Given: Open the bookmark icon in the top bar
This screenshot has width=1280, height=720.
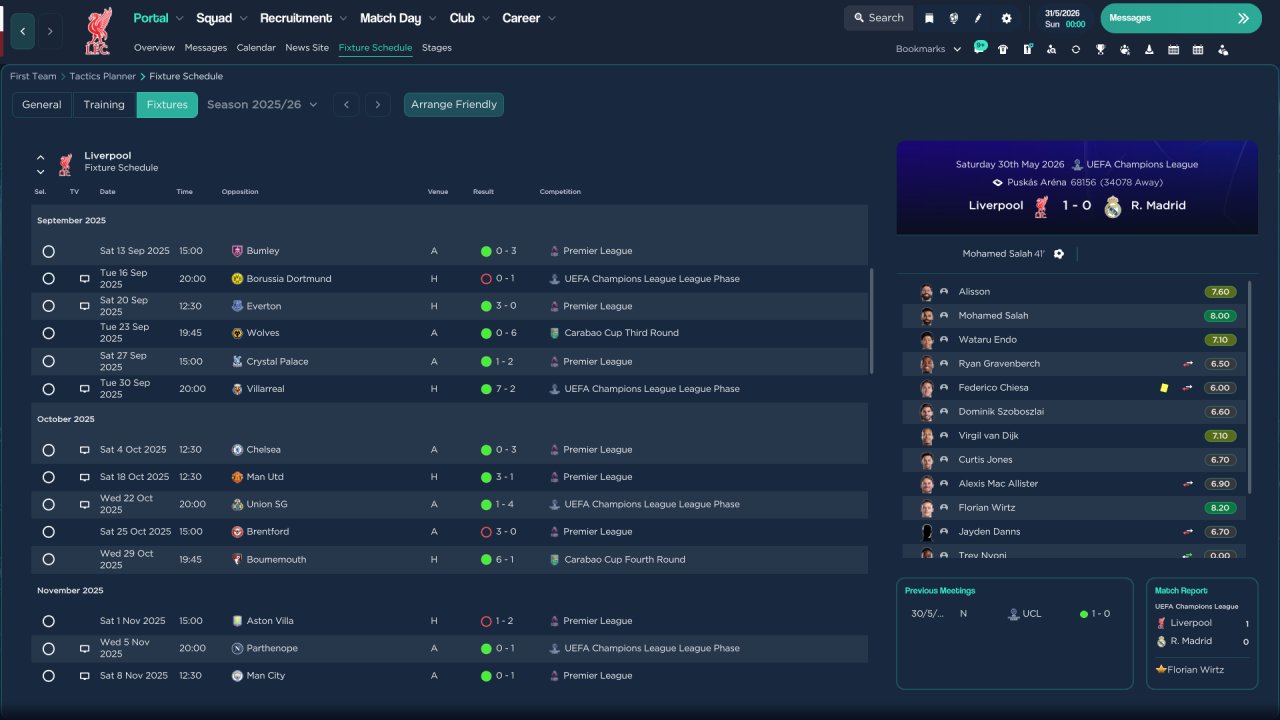Looking at the screenshot, I should (929, 18).
